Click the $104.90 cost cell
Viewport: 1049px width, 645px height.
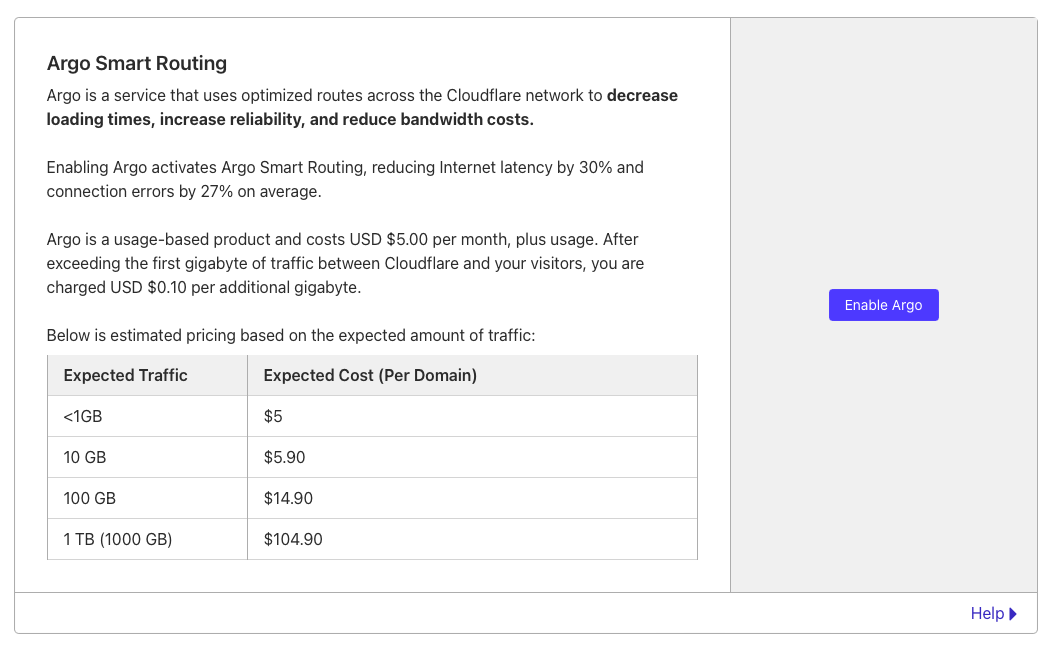tap(293, 539)
